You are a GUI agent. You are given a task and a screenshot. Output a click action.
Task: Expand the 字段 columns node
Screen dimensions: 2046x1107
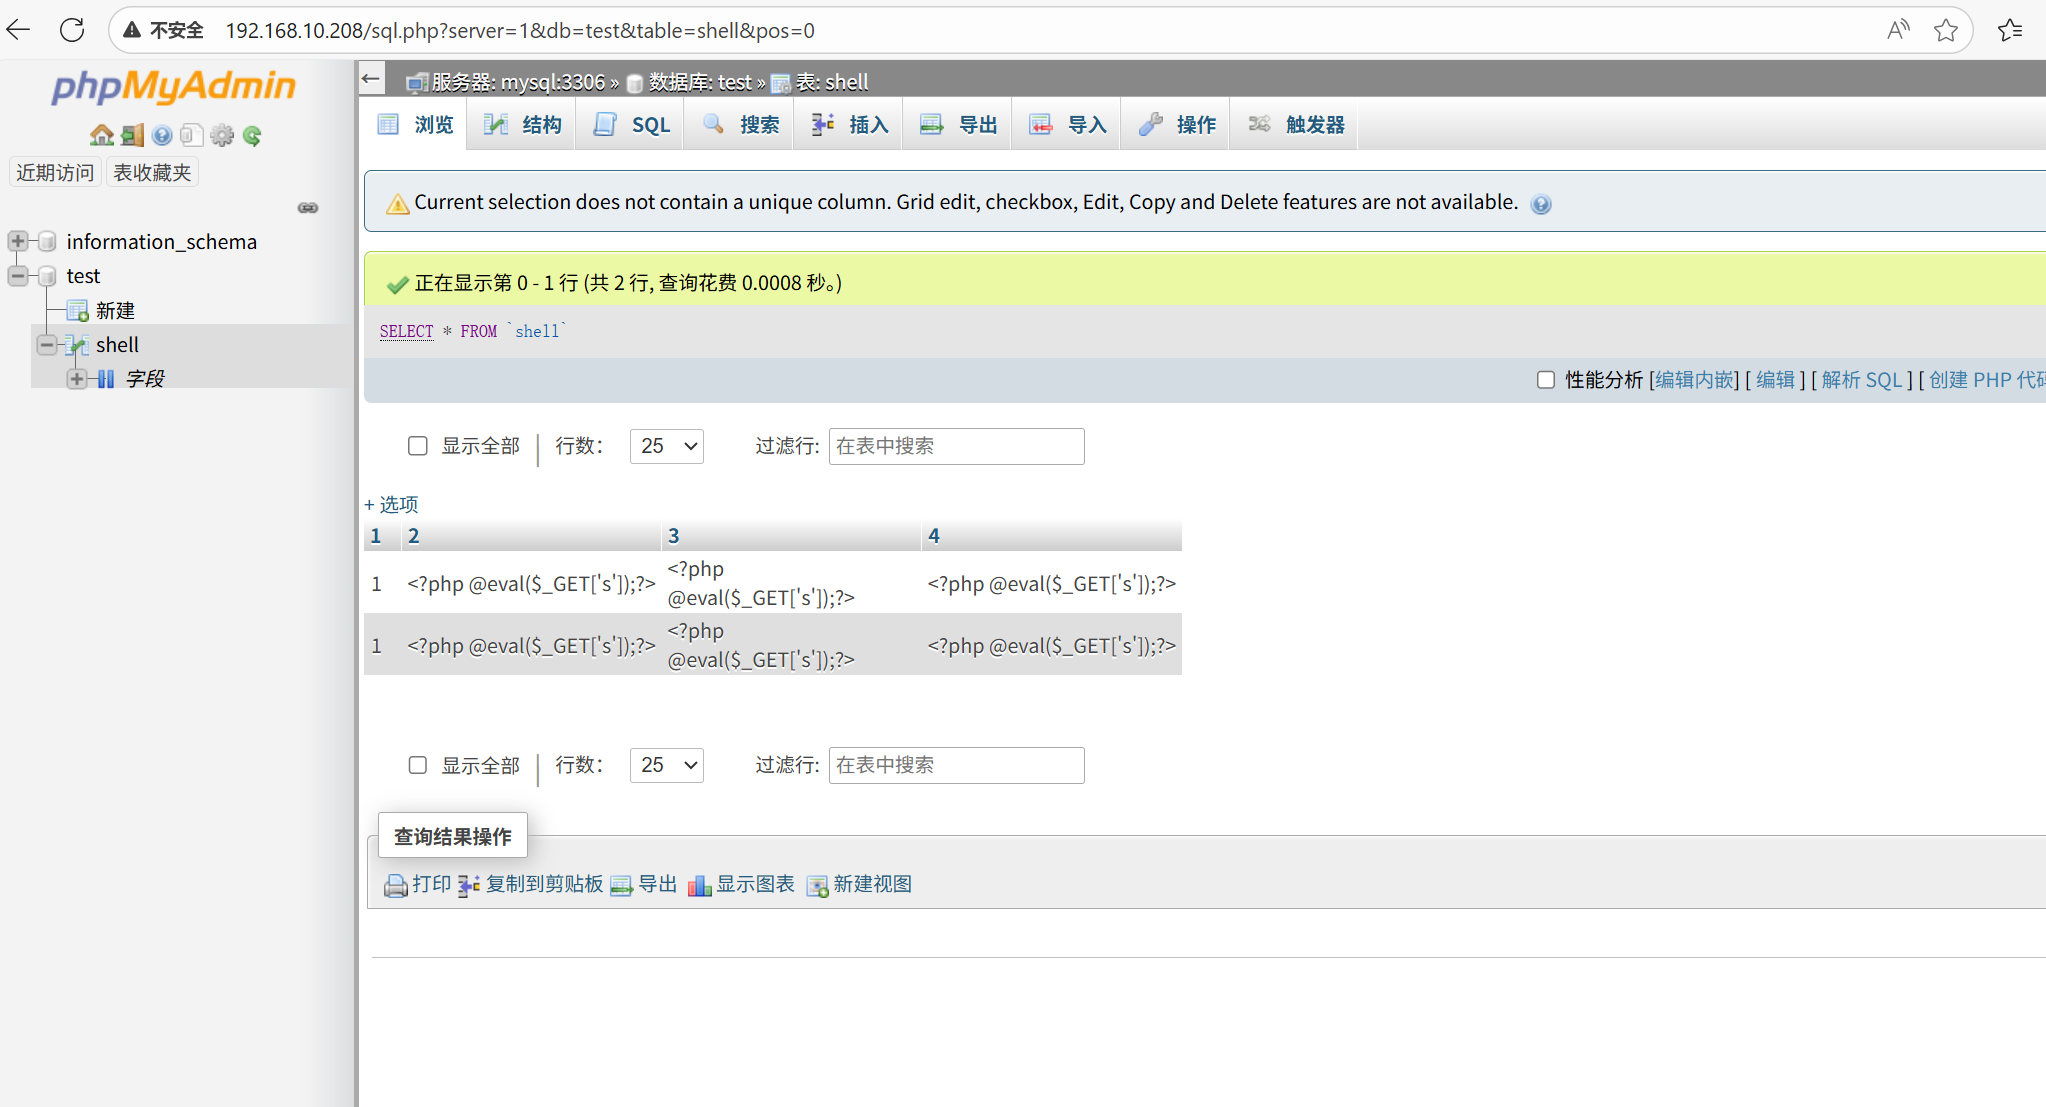(77, 379)
